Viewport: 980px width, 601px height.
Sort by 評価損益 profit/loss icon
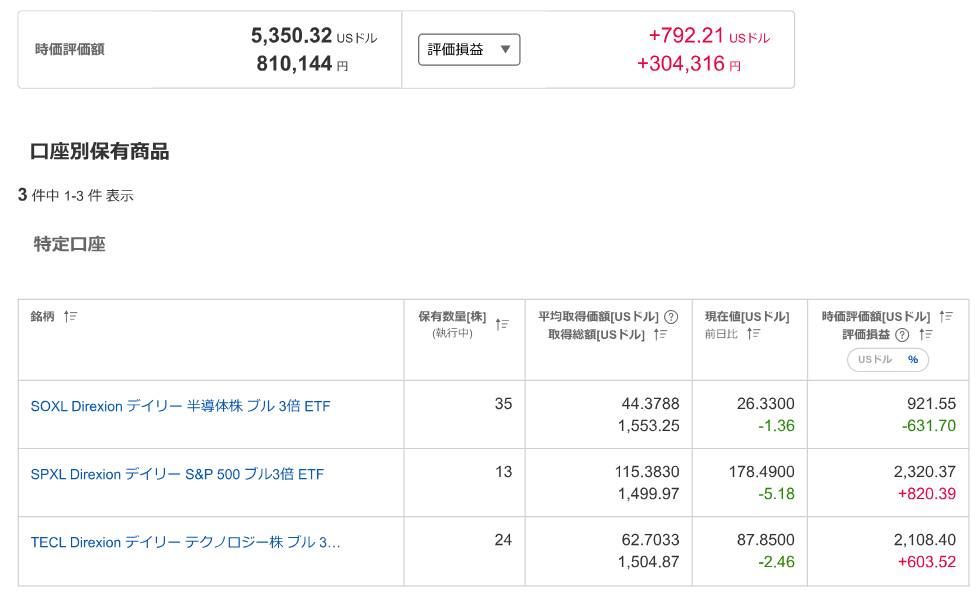[x=926, y=334]
